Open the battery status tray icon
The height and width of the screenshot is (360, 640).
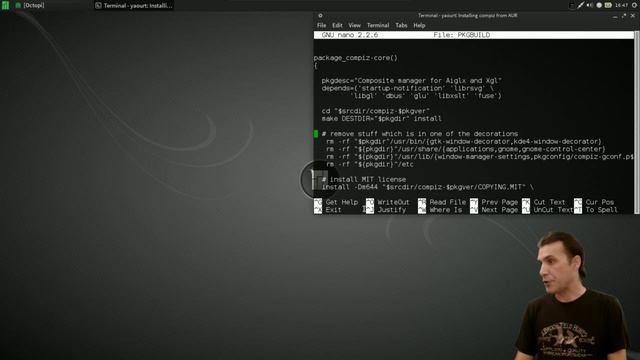(x=608, y=5)
